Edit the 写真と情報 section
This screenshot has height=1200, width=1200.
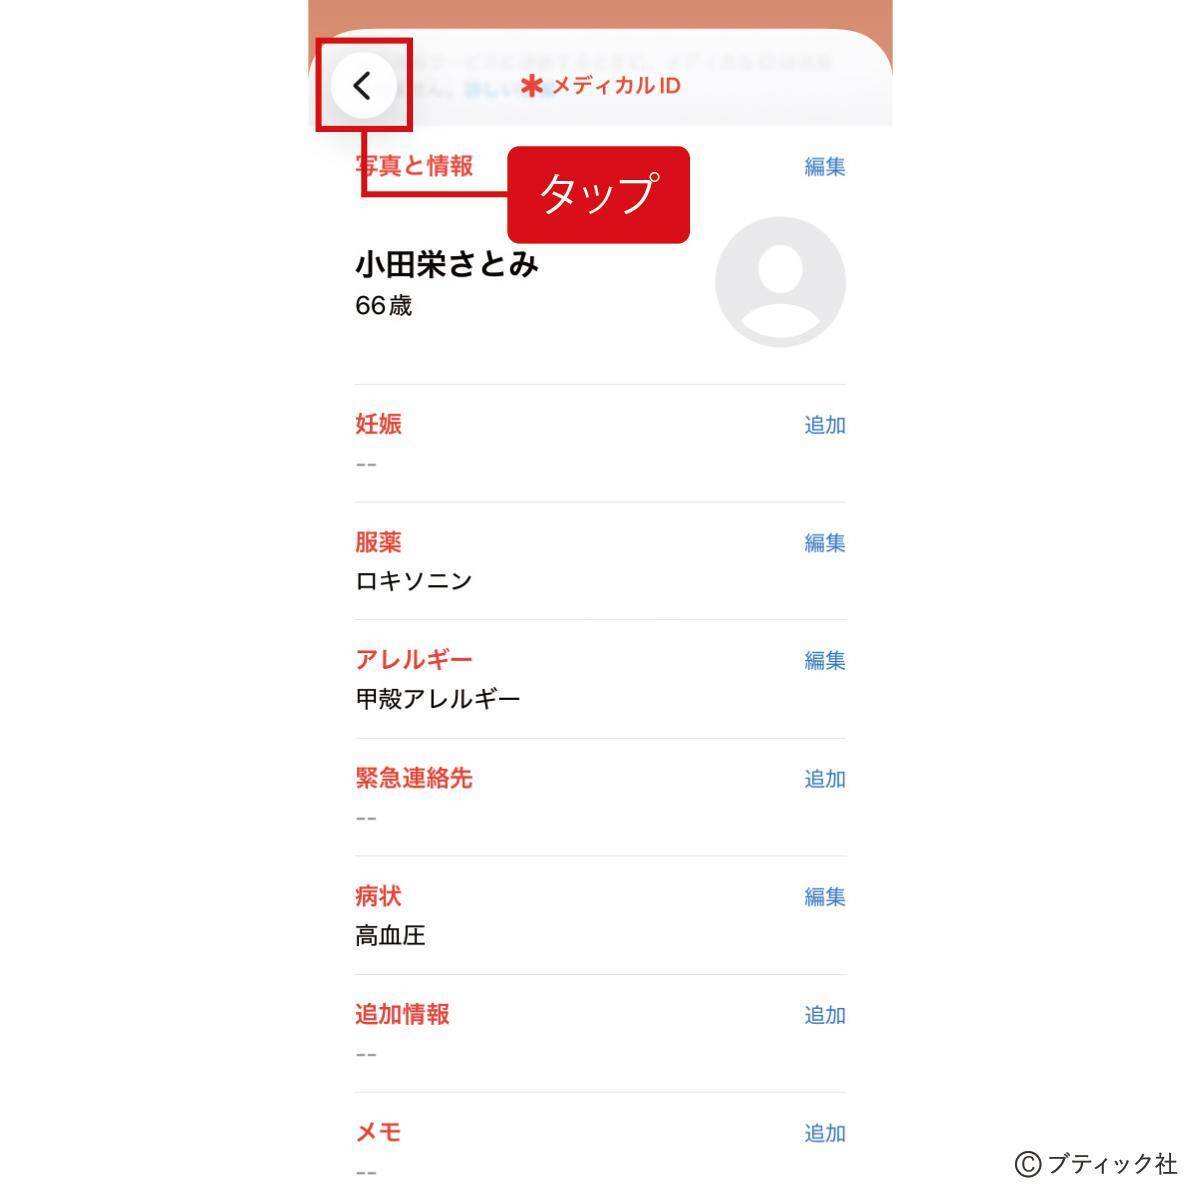tap(822, 166)
